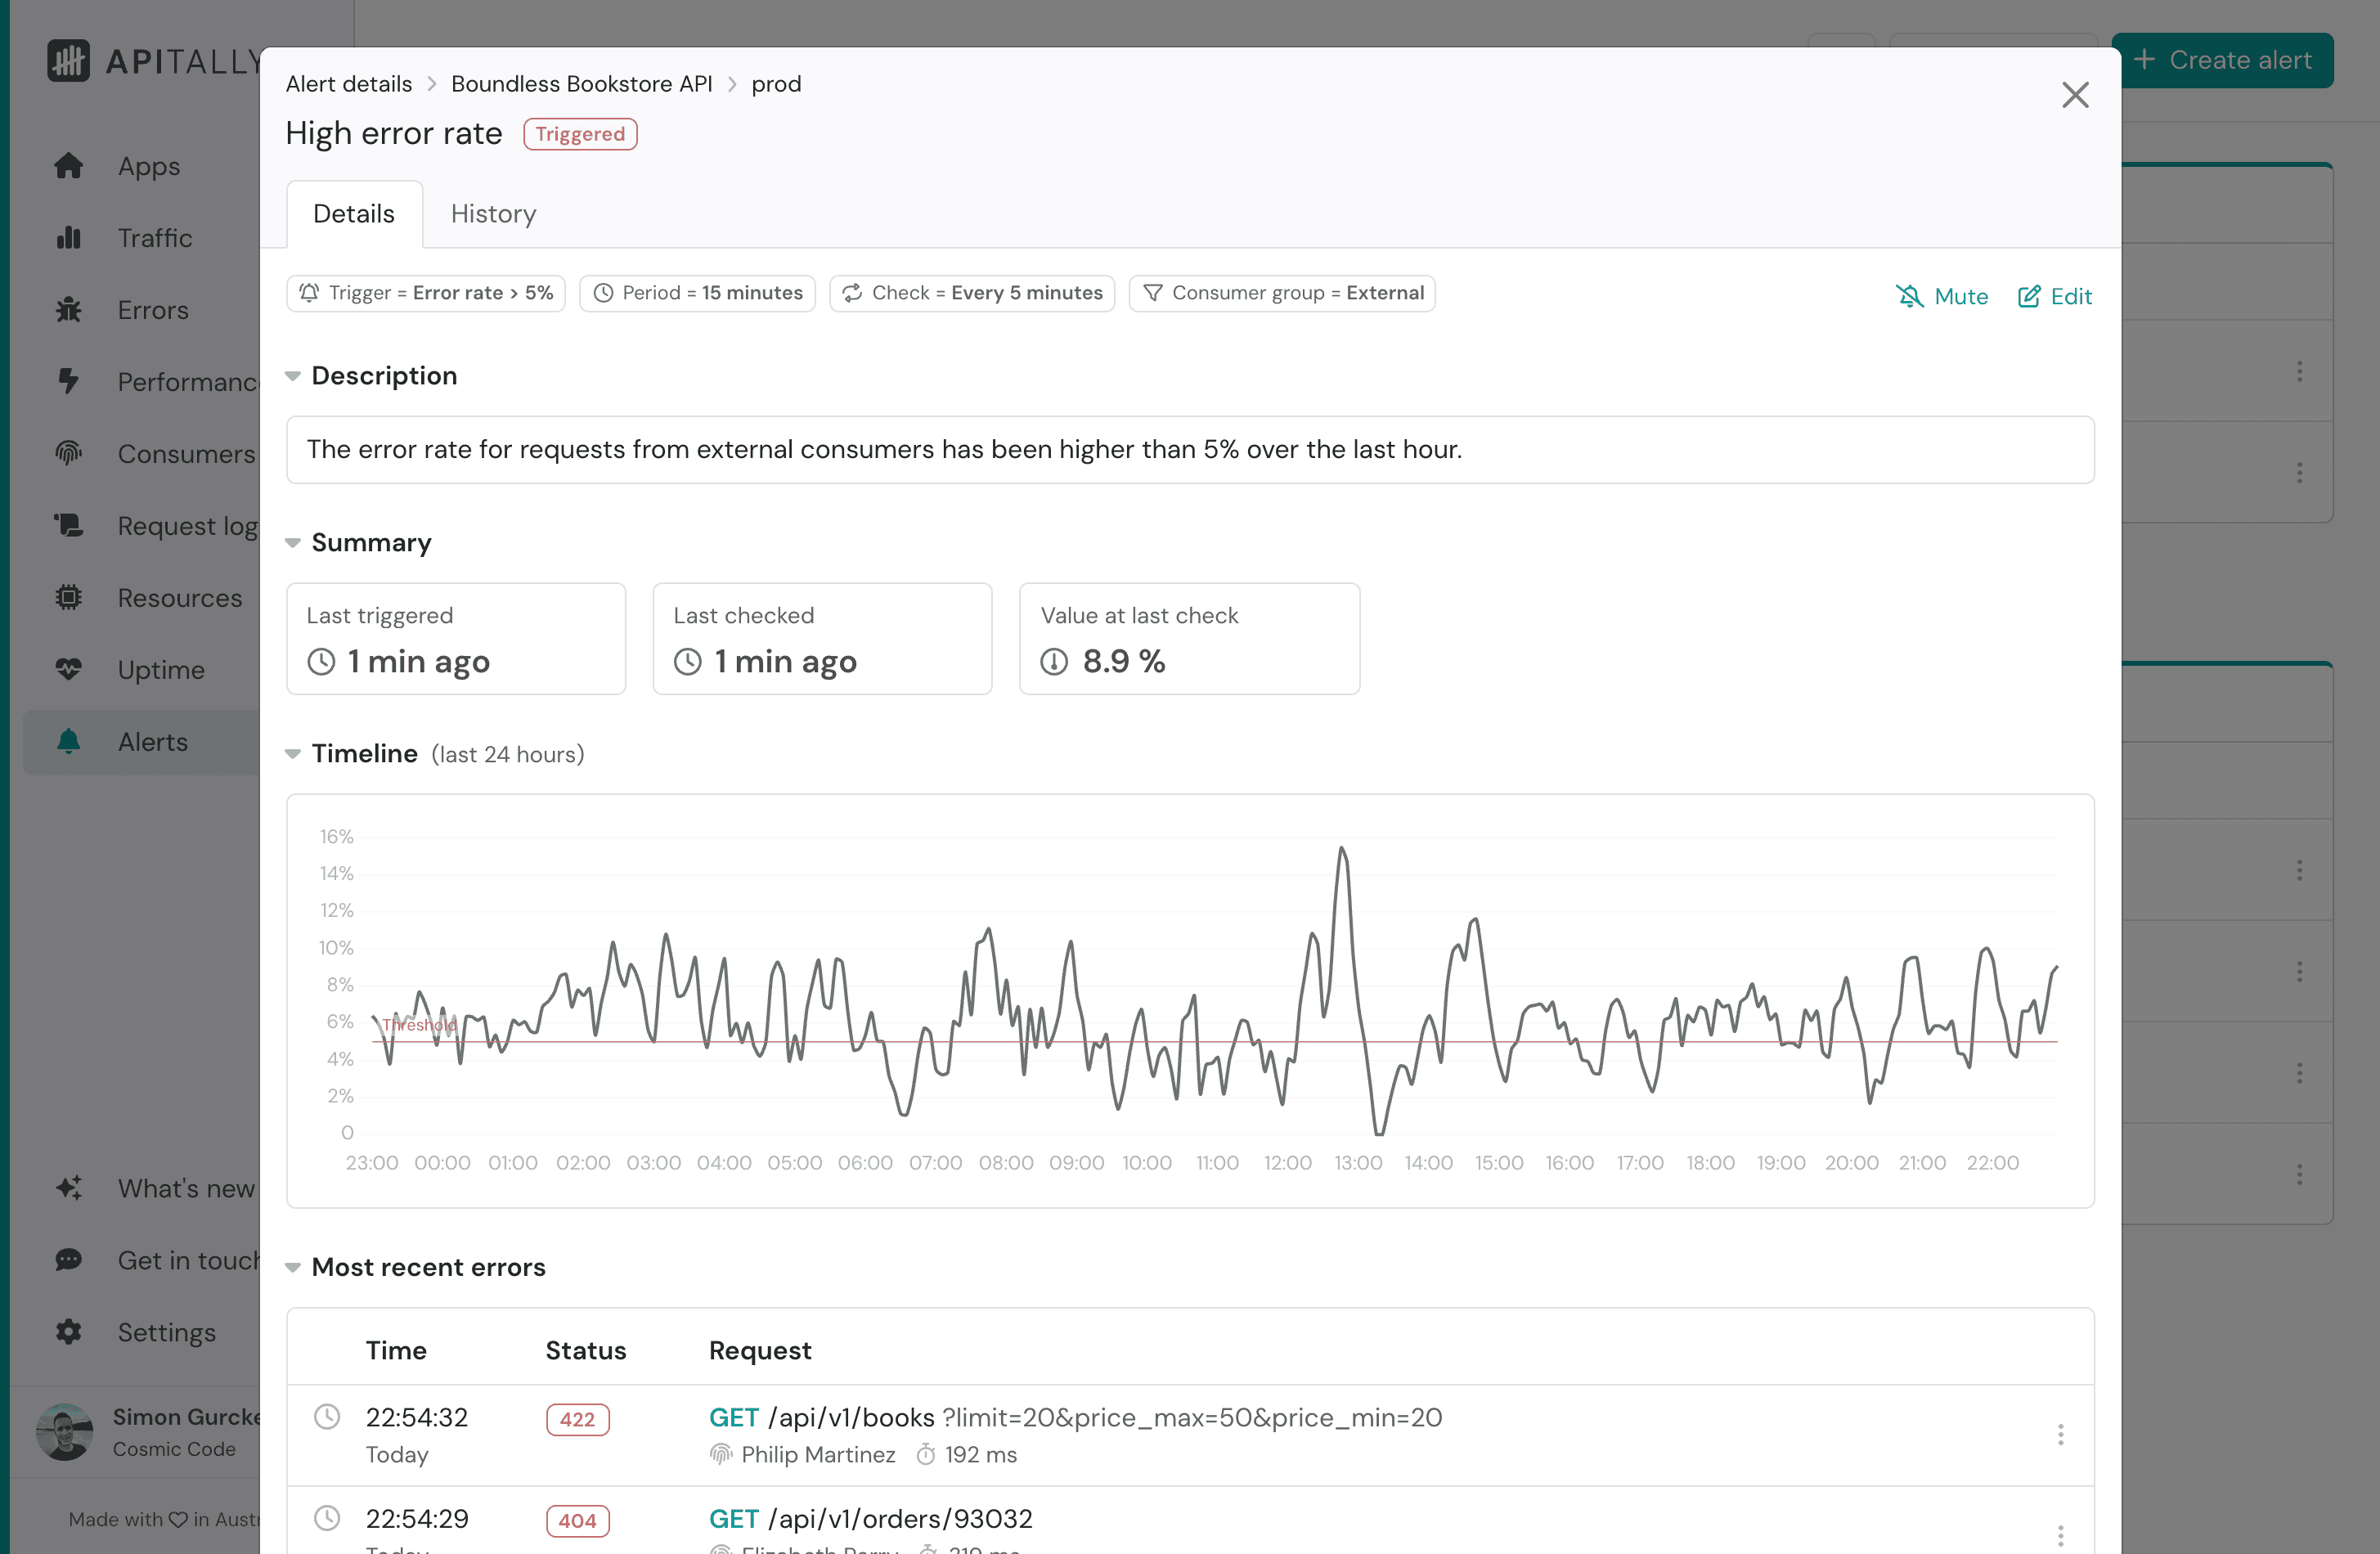Open the kebab menu on the 422 error row

pyautogui.click(x=2060, y=1434)
